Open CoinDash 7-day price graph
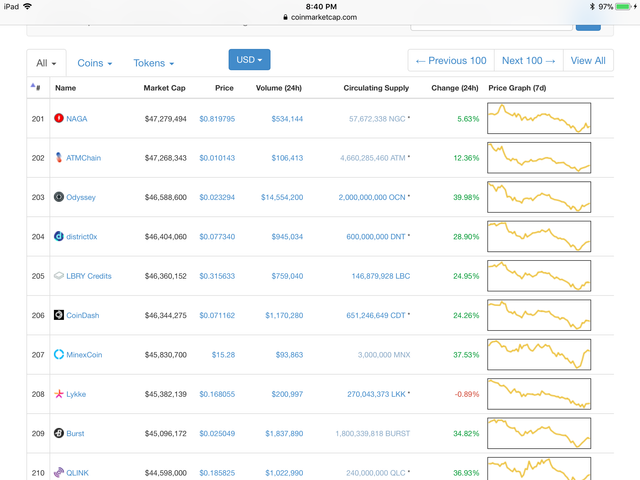Screen dimensions: 640x480 point(539,315)
